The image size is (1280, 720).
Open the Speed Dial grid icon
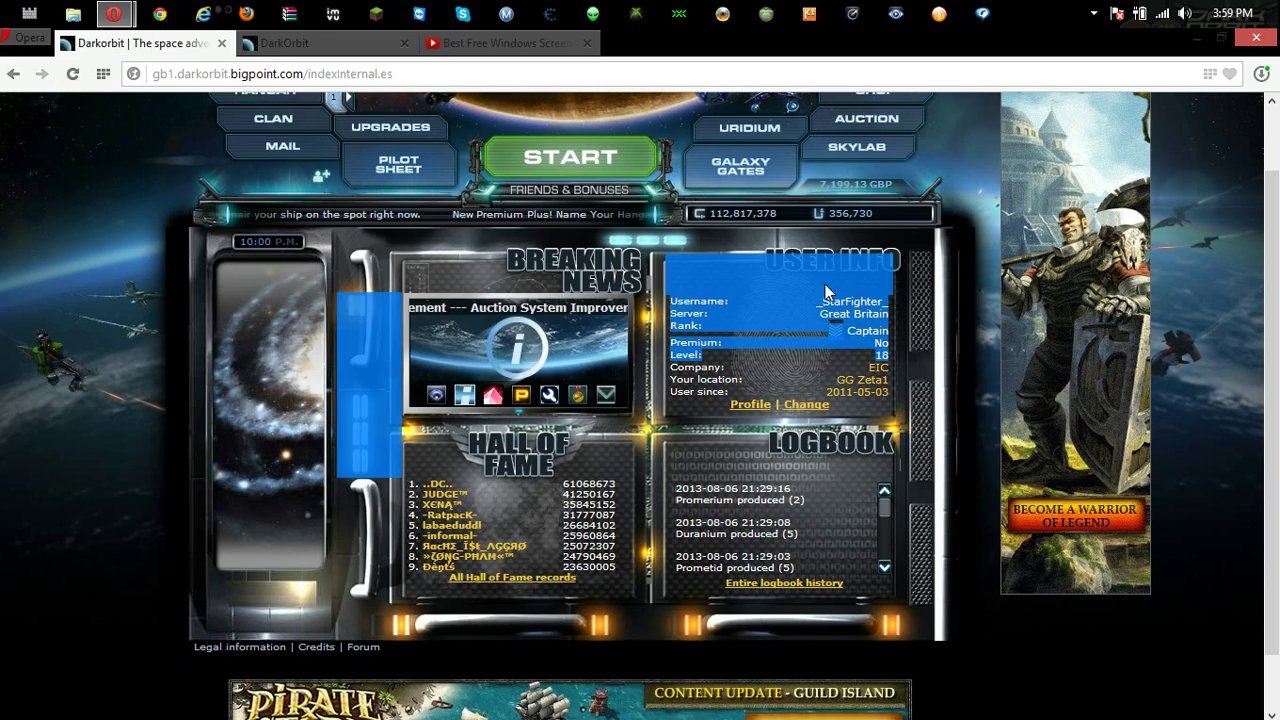pos(102,74)
